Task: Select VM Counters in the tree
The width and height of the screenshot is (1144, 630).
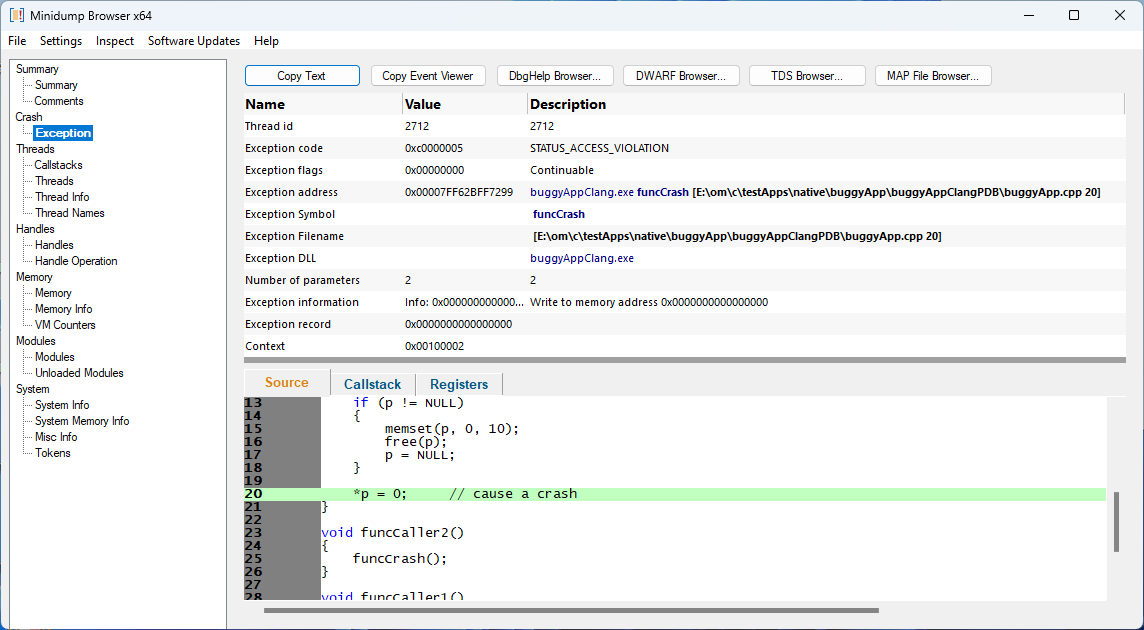Action: (x=65, y=325)
